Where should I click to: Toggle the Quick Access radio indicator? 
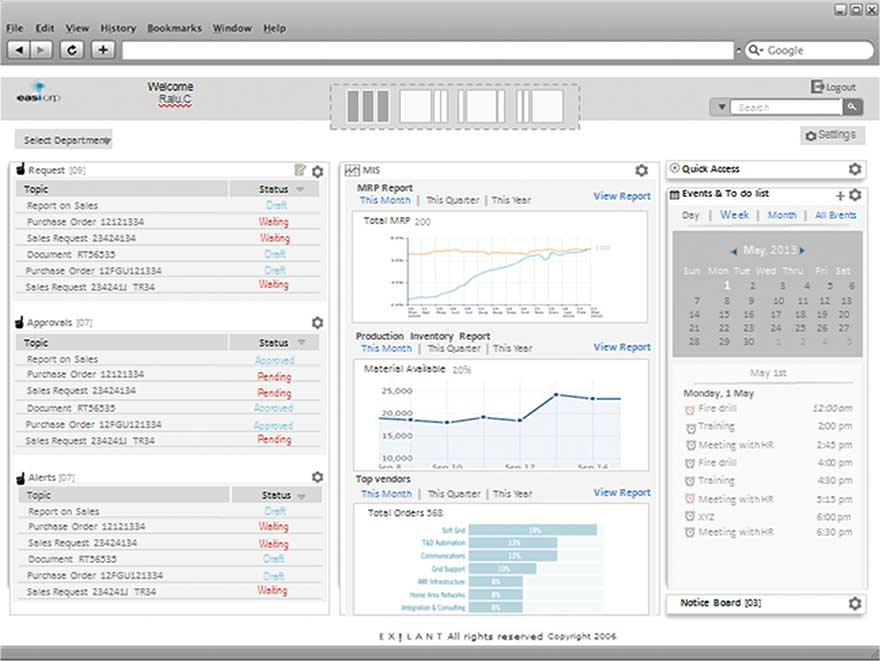[674, 169]
